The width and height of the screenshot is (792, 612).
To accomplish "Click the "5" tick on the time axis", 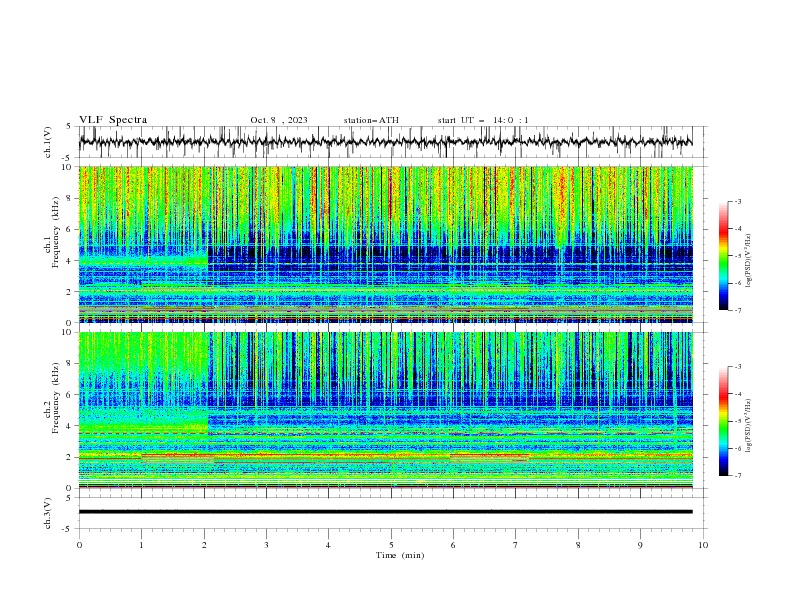I will [391, 545].
